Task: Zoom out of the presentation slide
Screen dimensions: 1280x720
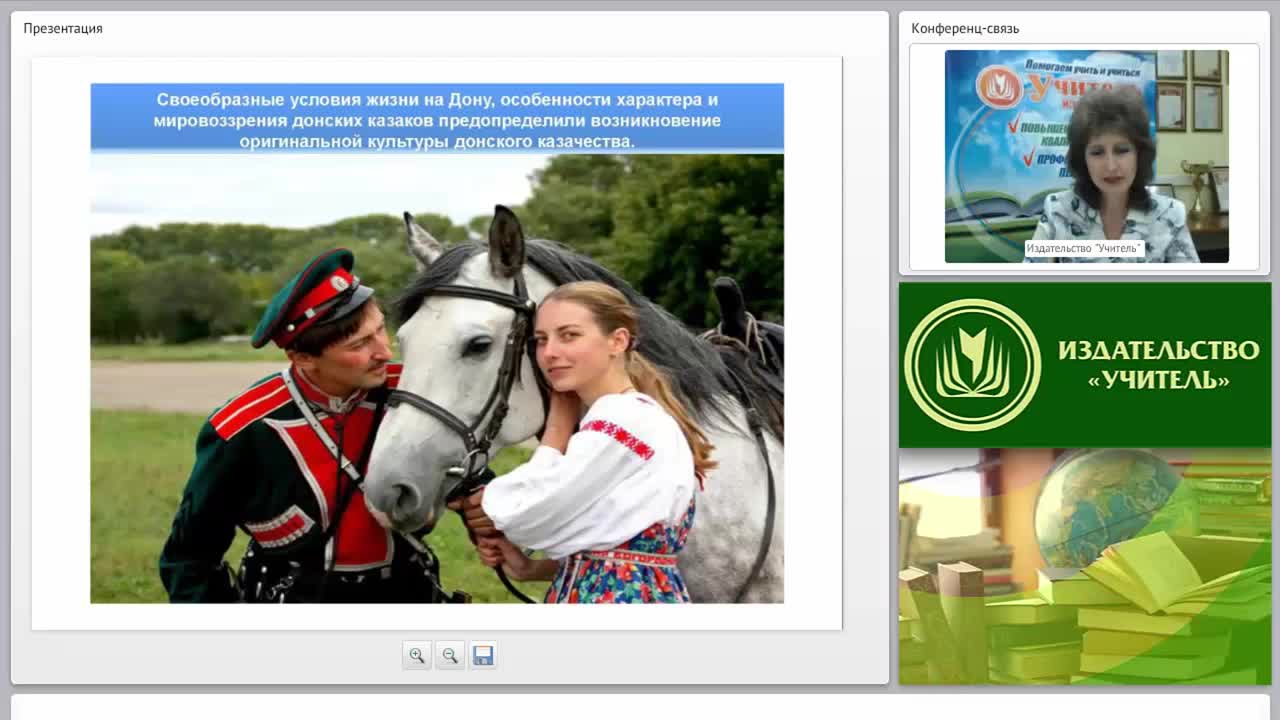Action: click(450, 656)
